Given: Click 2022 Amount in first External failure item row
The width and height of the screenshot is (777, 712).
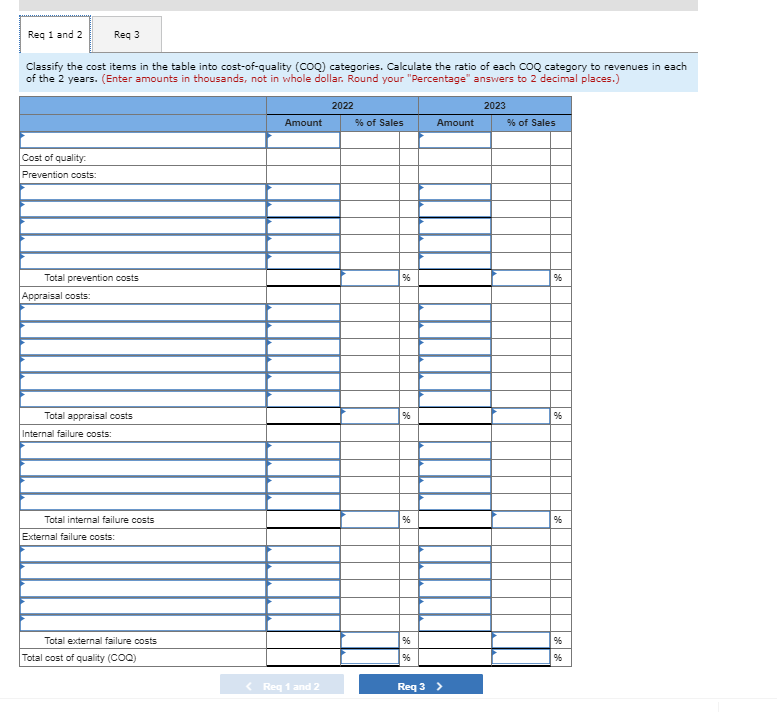Looking at the screenshot, I should [x=303, y=554].
